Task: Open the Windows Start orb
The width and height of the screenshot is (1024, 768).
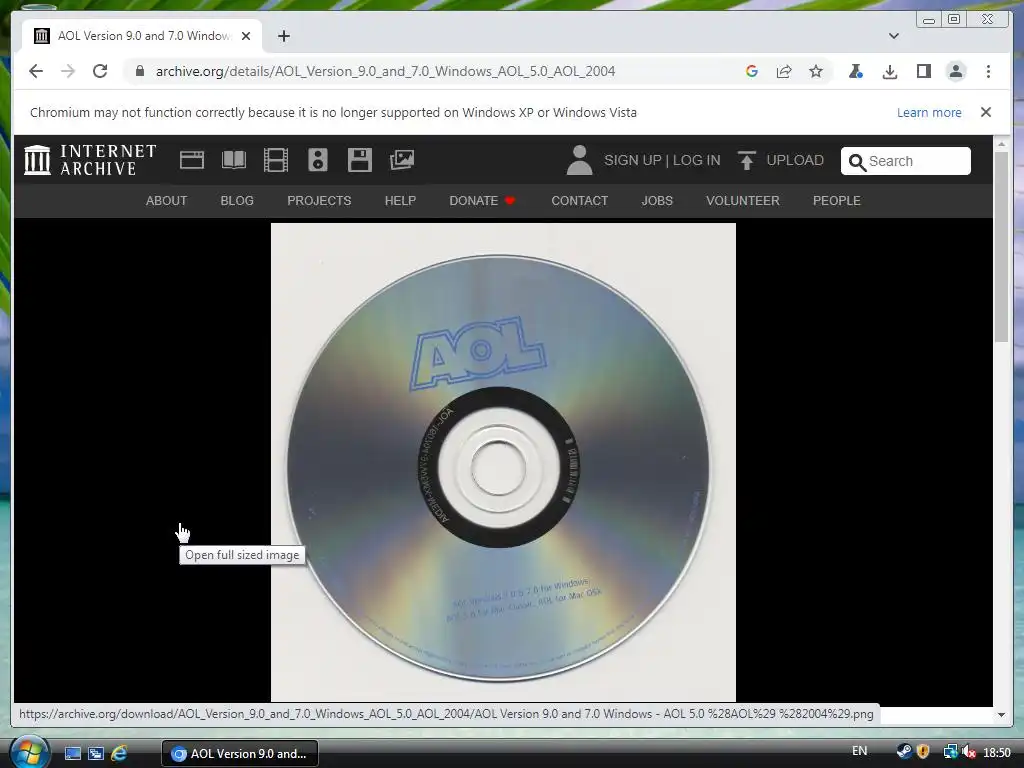Action: click(x=29, y=752)
